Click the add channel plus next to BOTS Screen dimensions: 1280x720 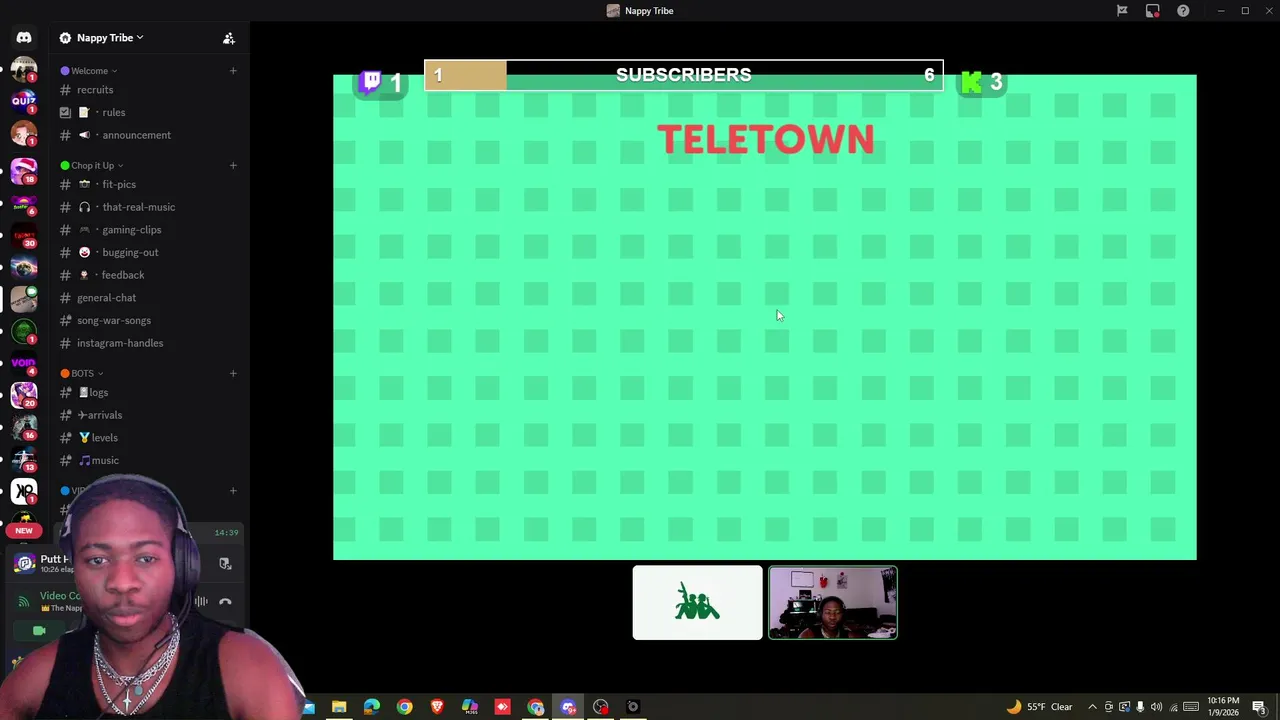click(233, 374)
